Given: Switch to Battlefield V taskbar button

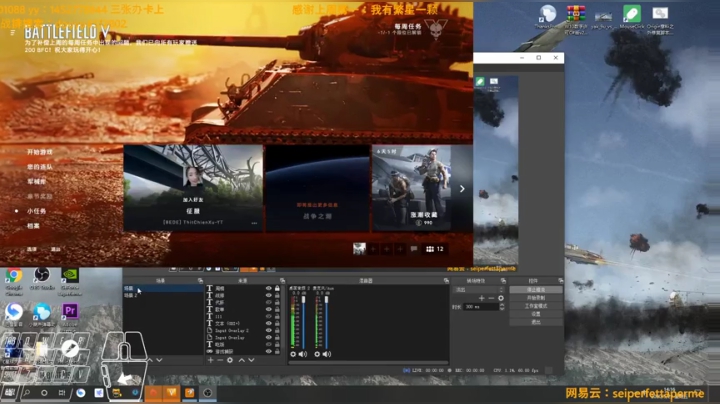Looking at the screenshot, I should 171,393.
